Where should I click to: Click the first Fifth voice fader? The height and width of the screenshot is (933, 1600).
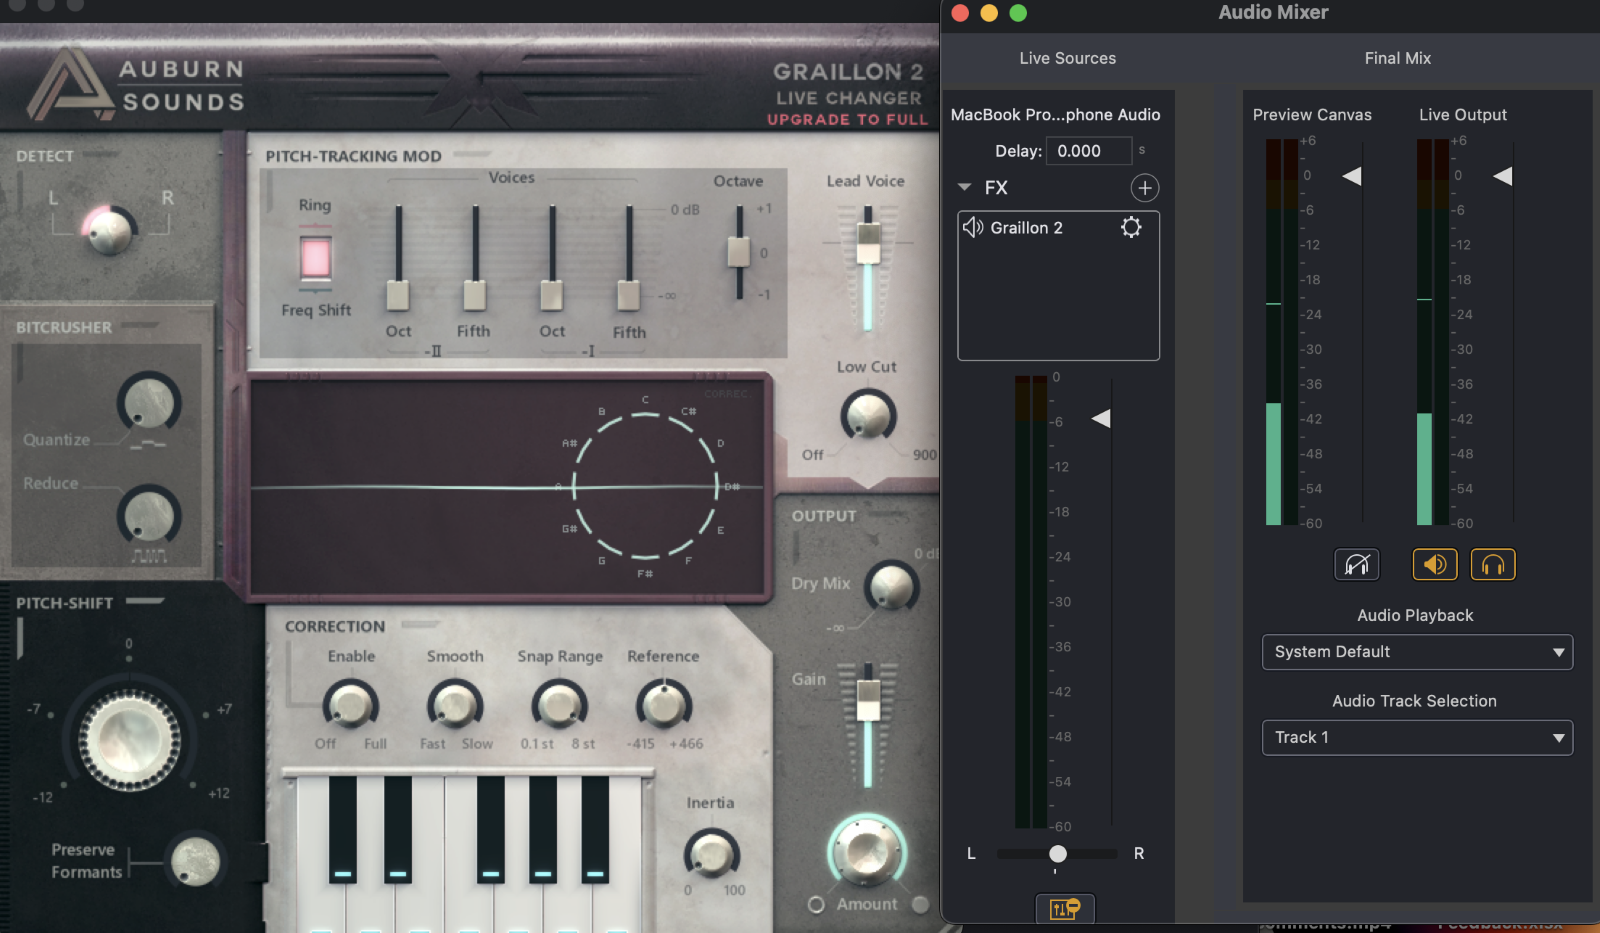(474, 295)
